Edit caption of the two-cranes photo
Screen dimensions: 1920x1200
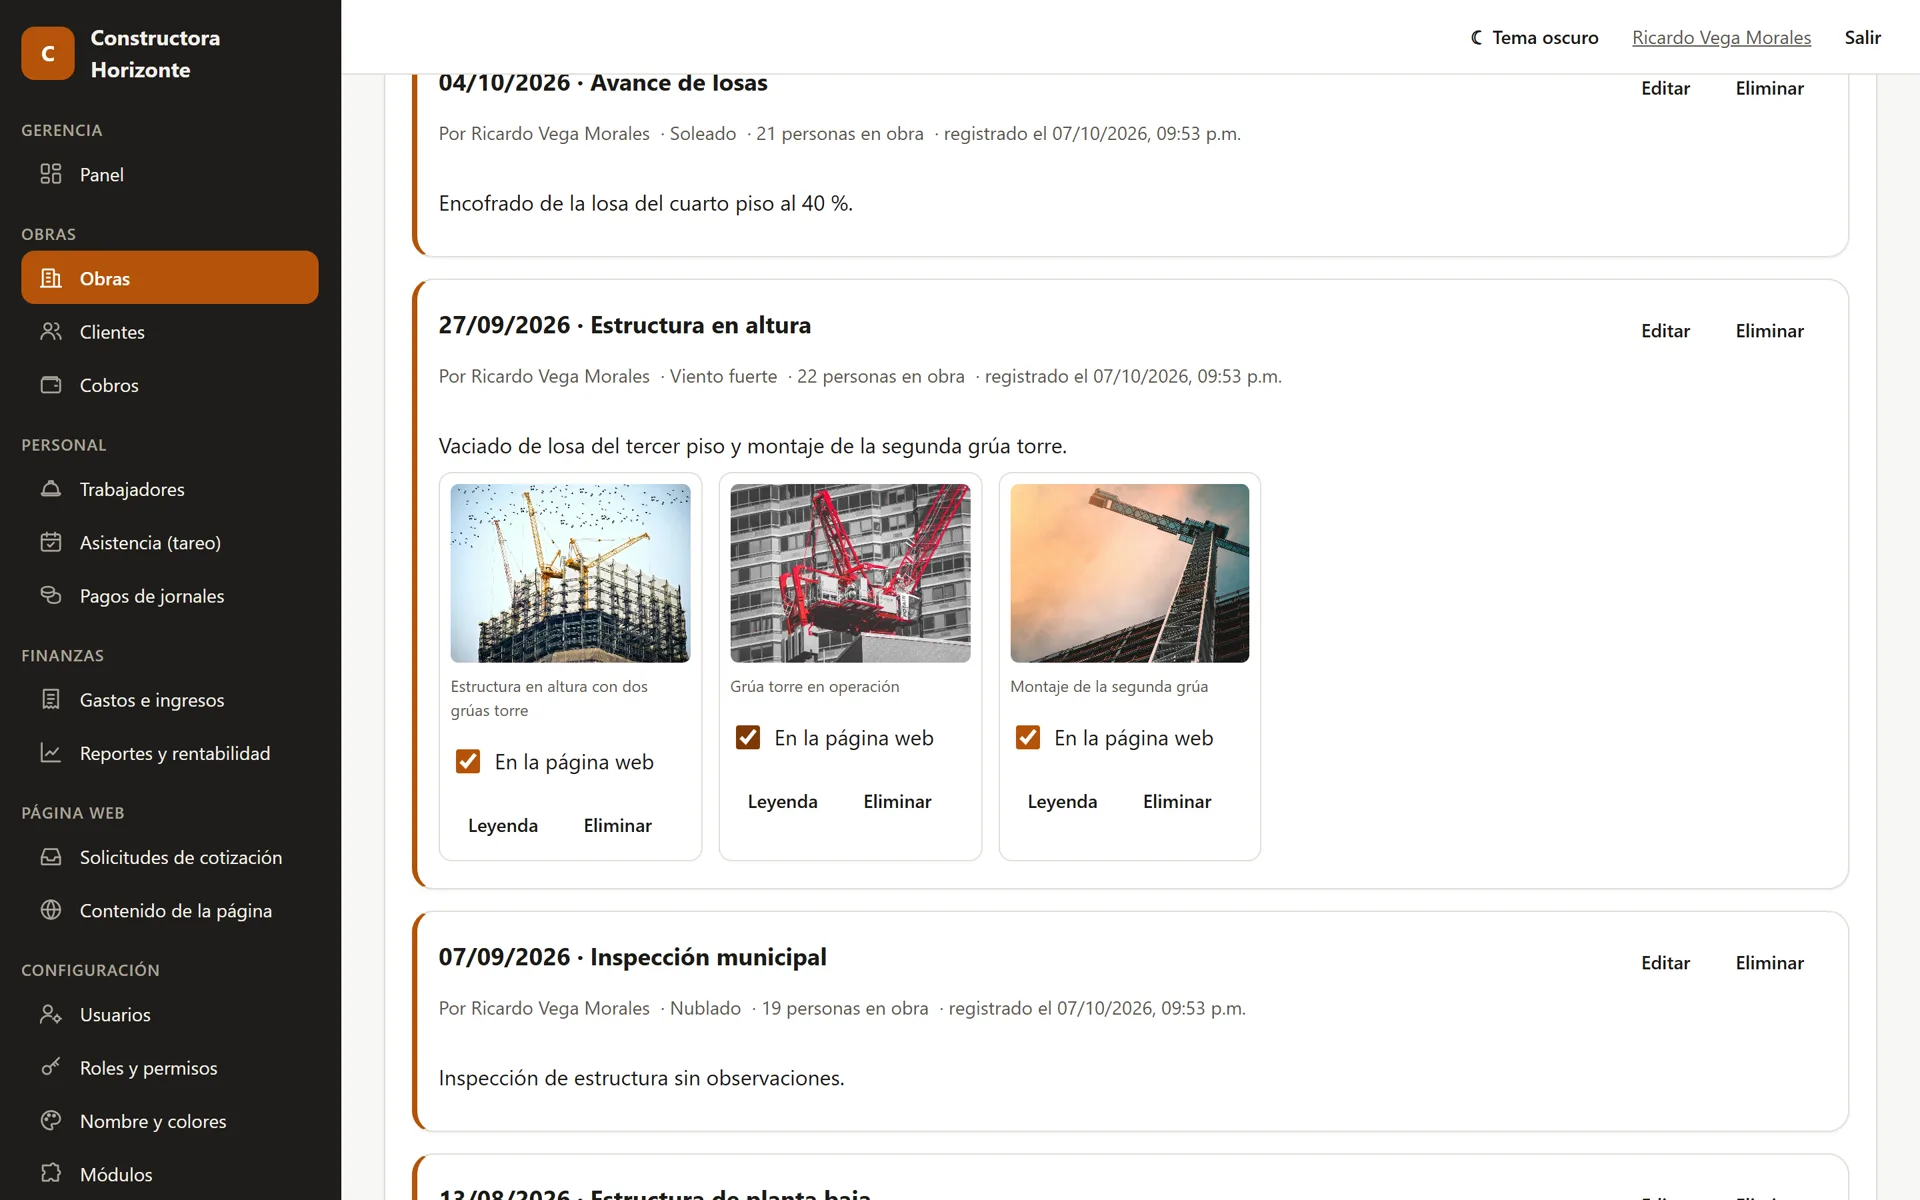point(503,825)
